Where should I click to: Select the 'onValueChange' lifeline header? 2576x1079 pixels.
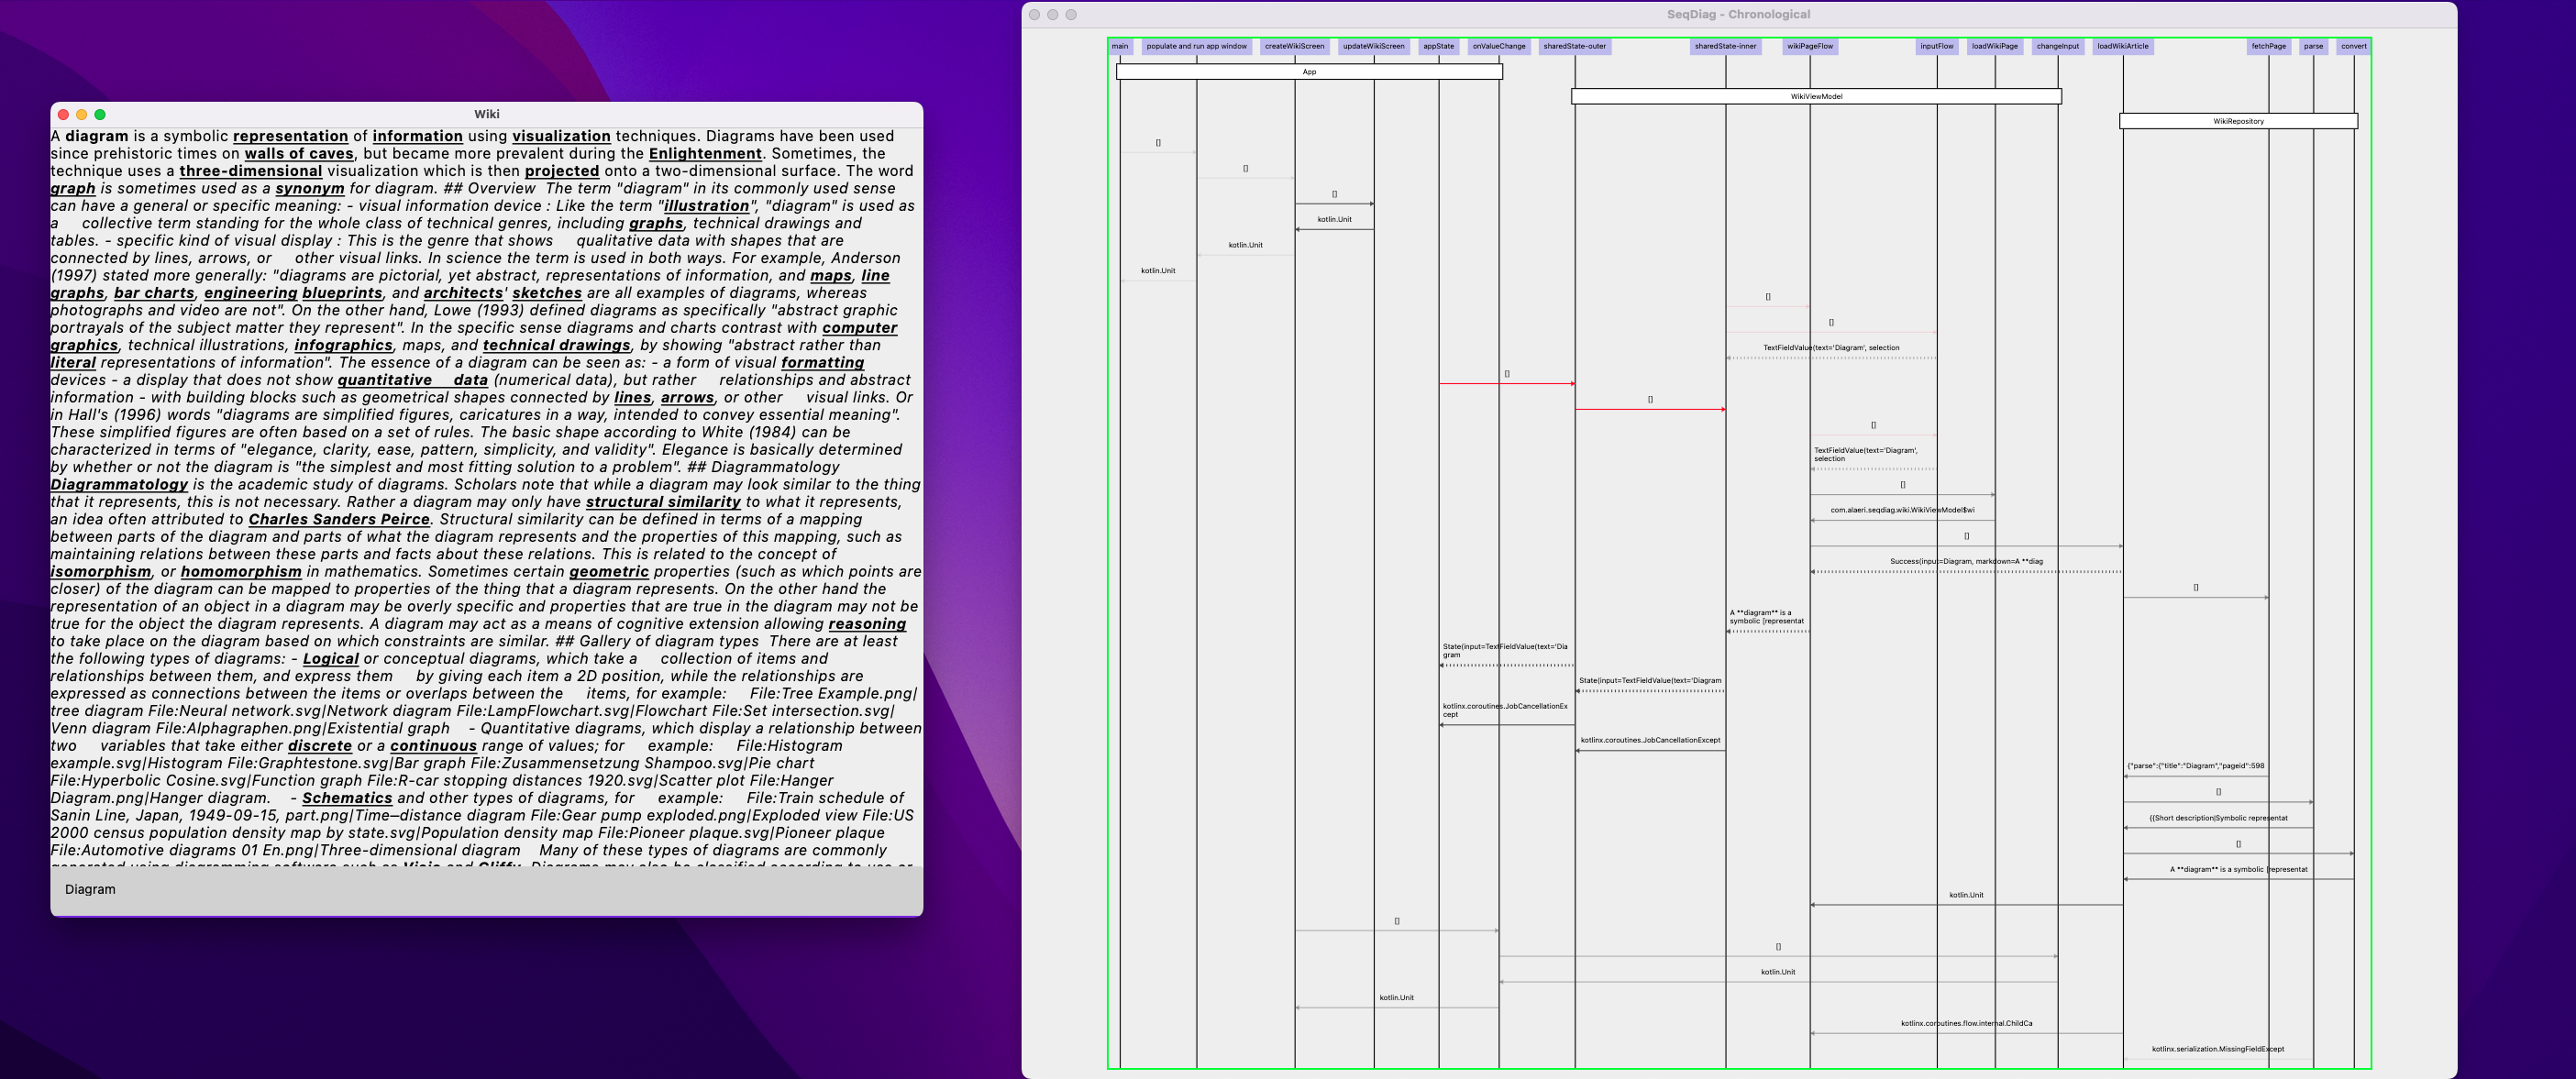[x=1499, y=46]
